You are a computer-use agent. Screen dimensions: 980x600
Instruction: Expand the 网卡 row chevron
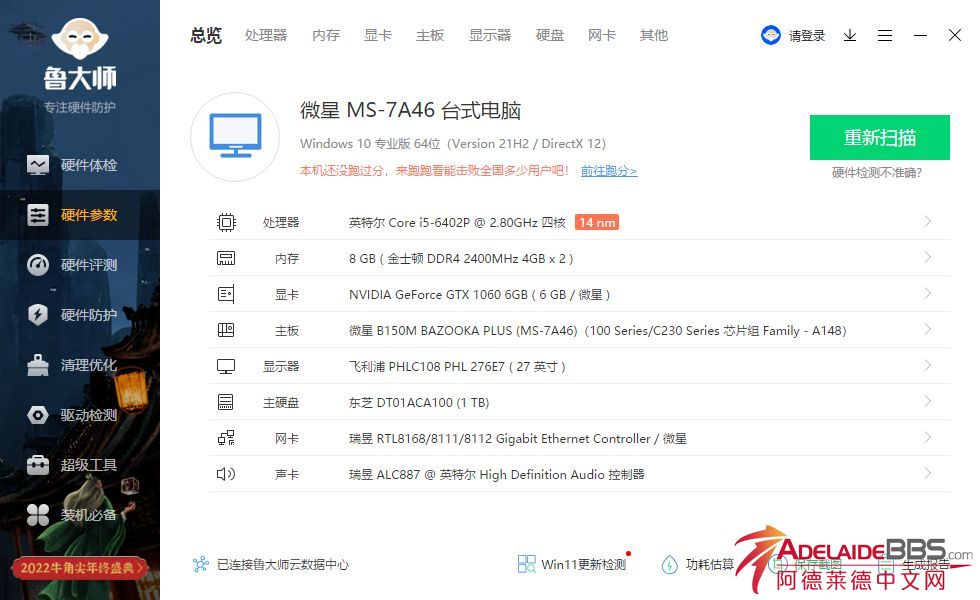tap(928, 437)
